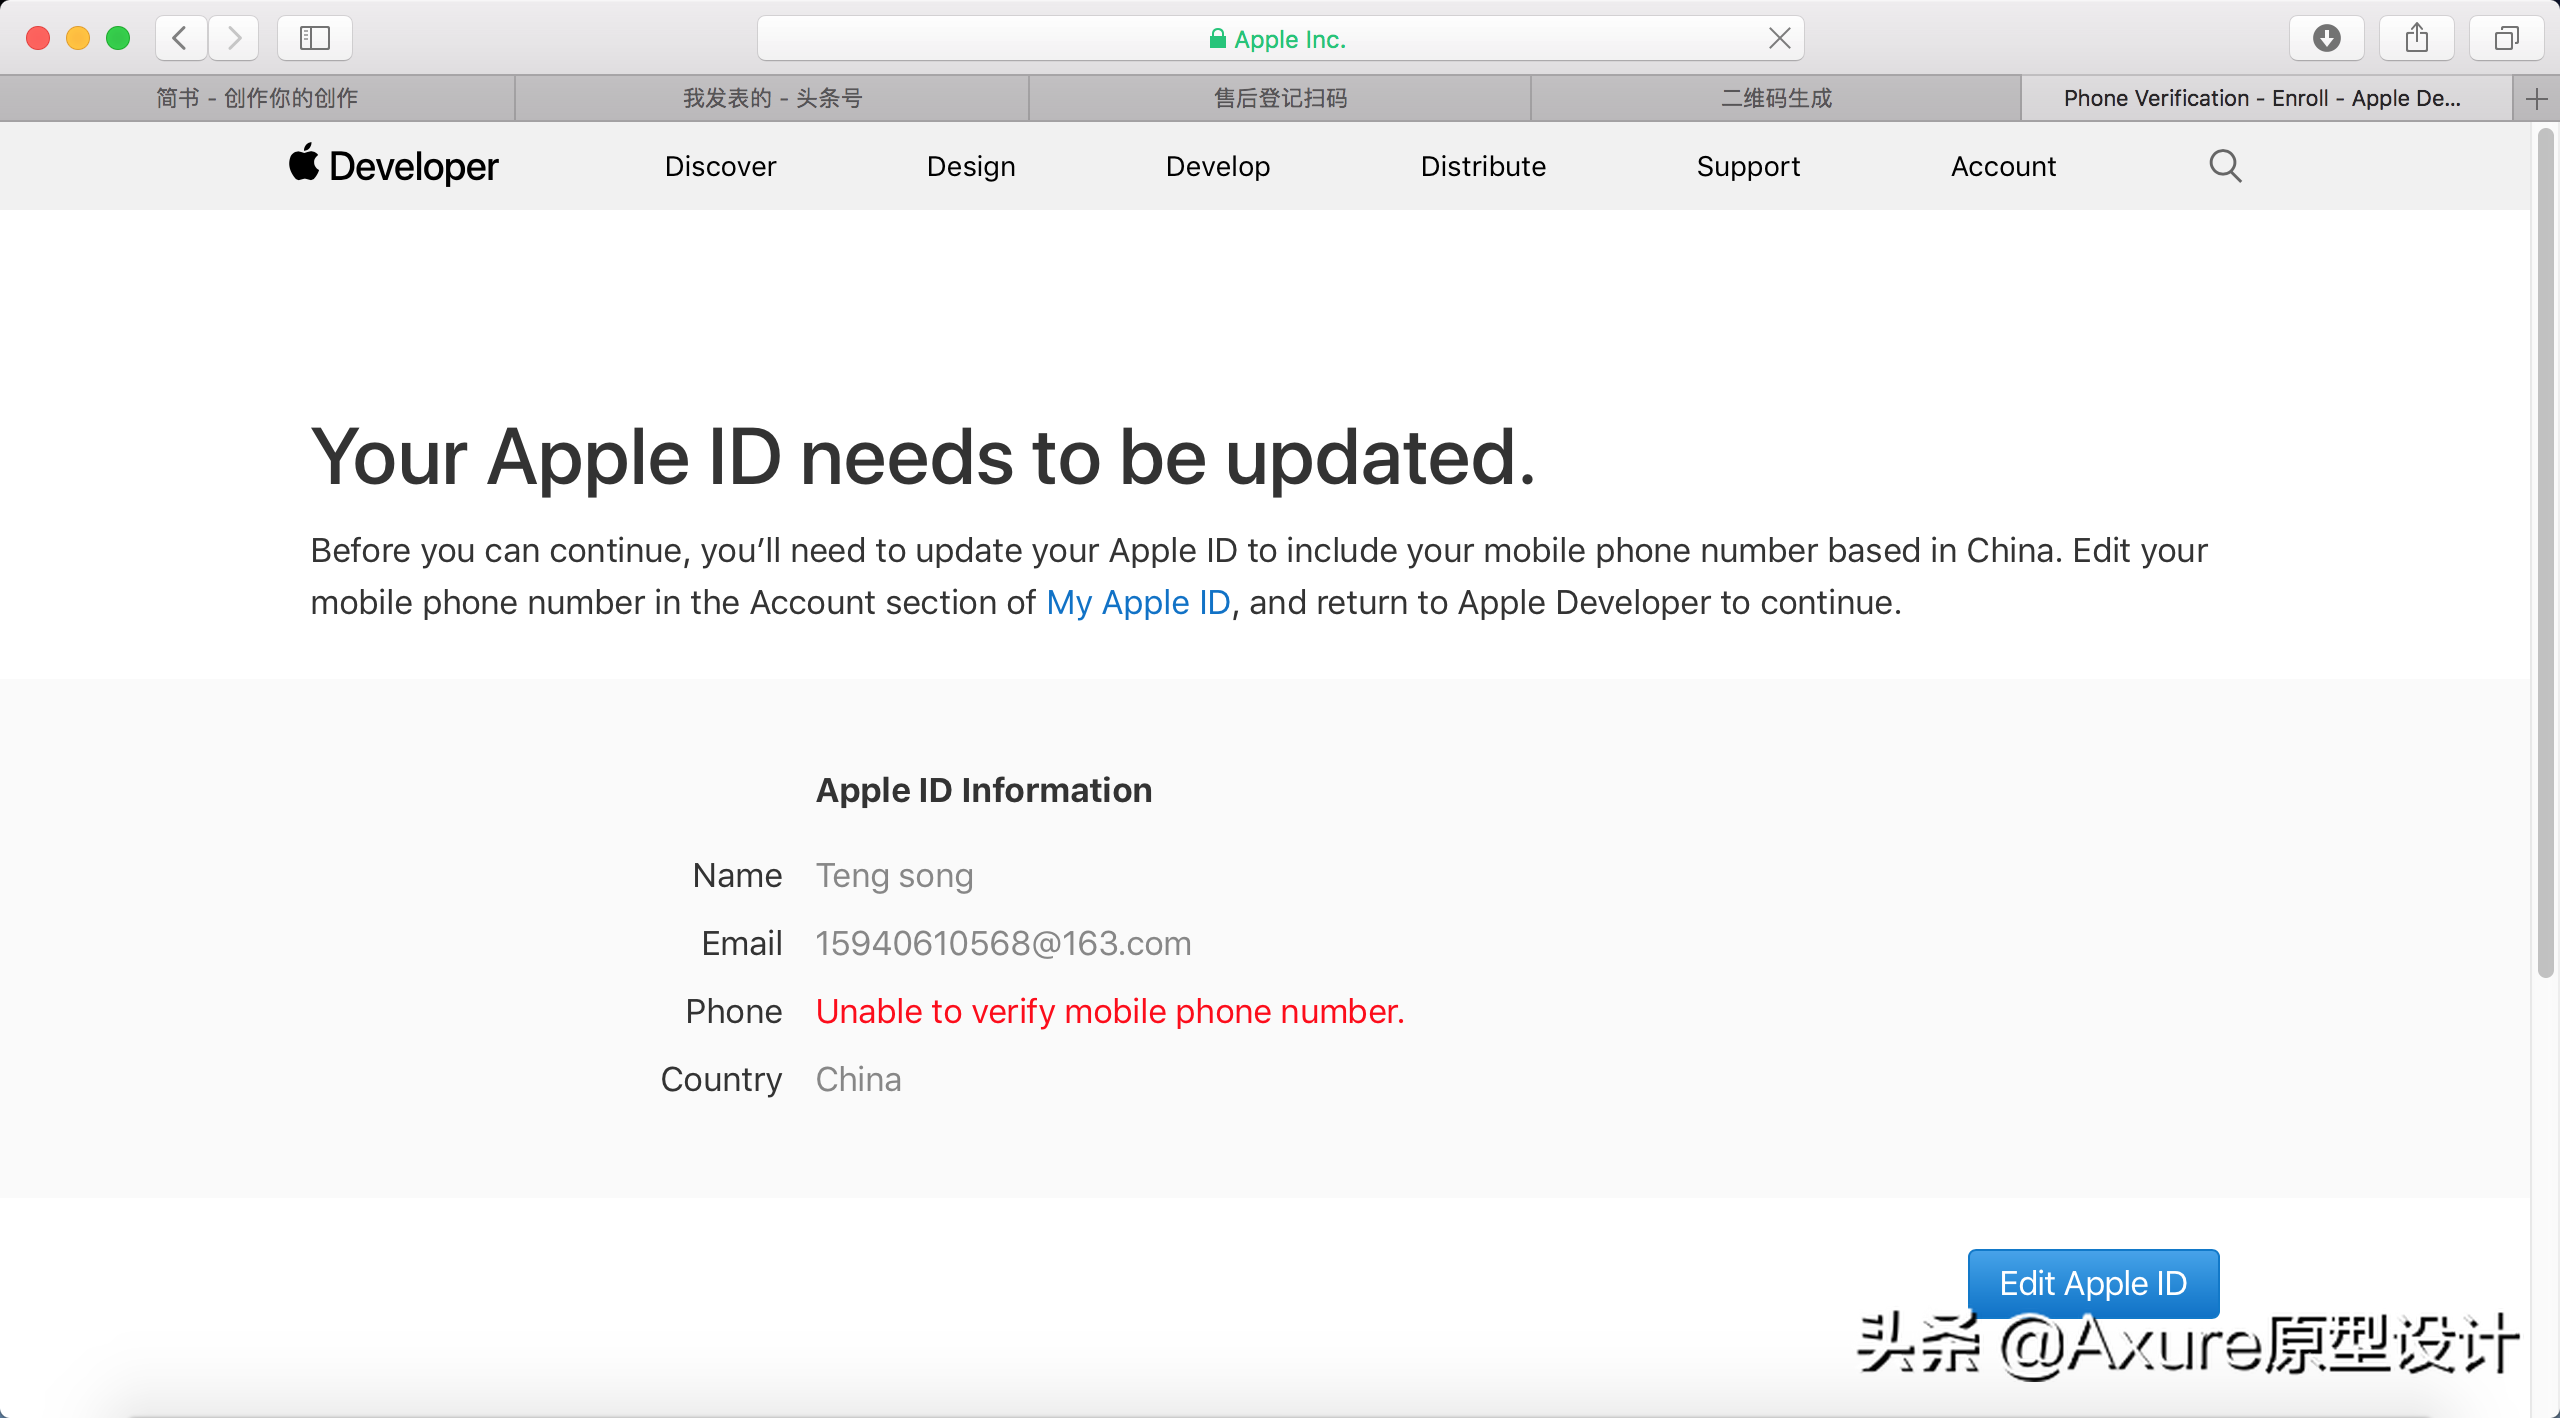Switch to the 简书 - 创作你的创作 tab

point(257,98)
